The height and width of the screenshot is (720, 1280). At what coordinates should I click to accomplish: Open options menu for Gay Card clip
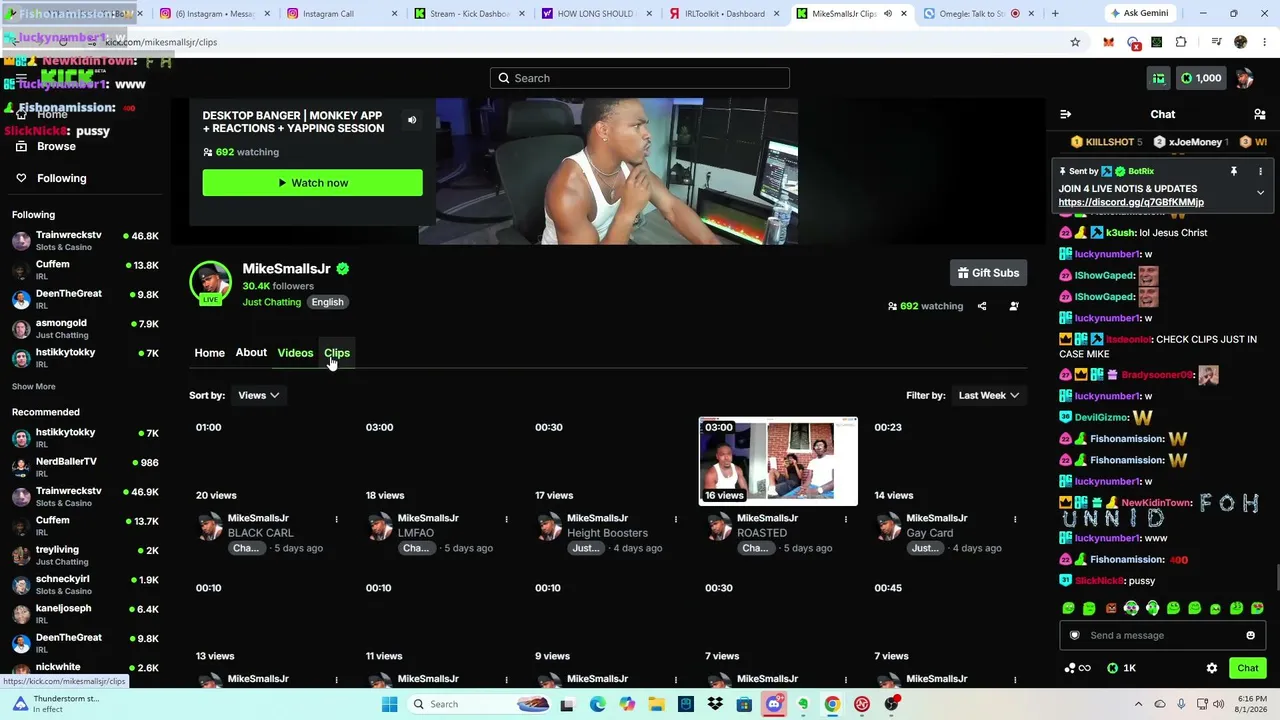coord(1015,519)
